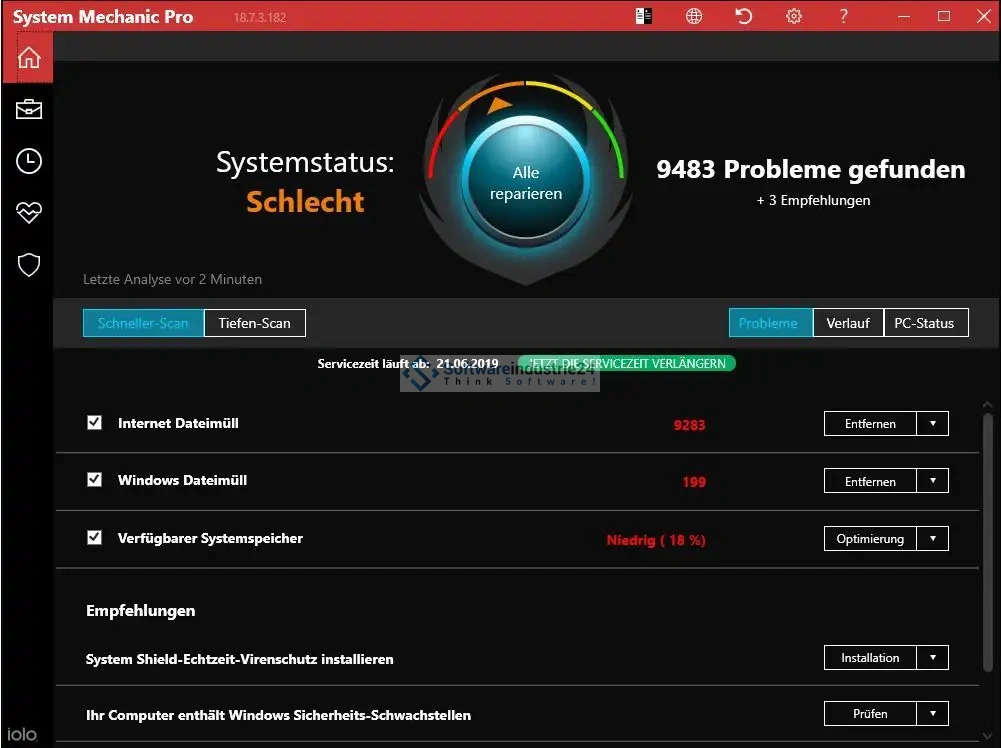Toggle the Verfügbarer Systemspeicher checkbox
Screen dimensions: 1001x748
[x=95, y=538]
